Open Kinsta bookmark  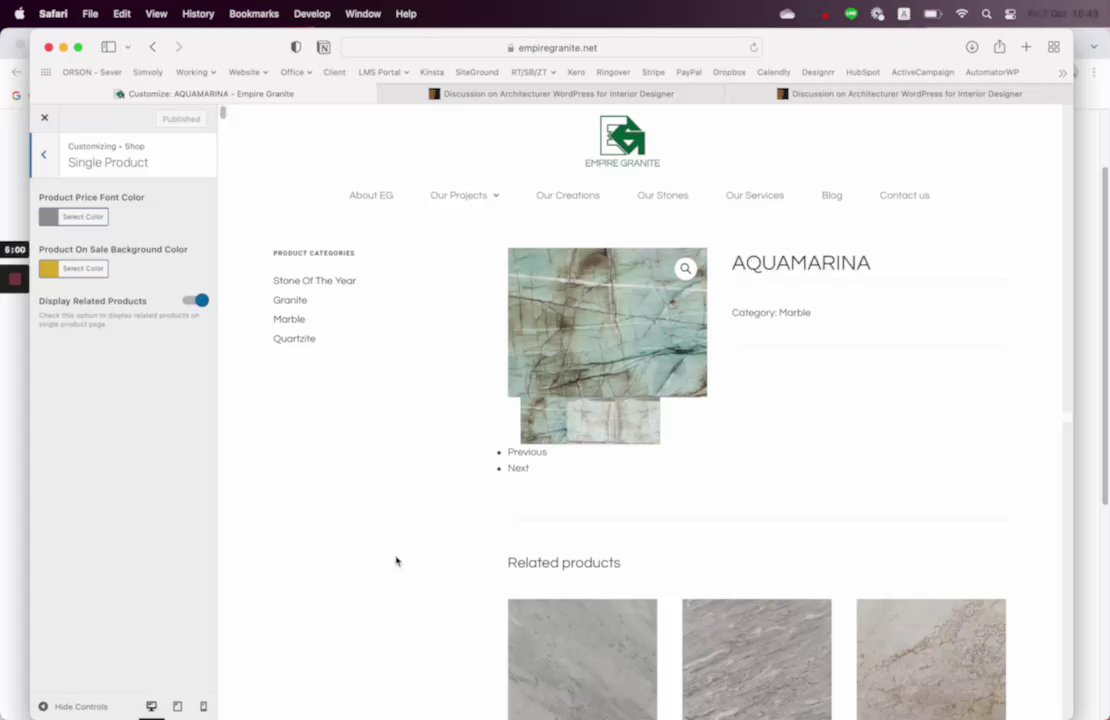point(432,72)
